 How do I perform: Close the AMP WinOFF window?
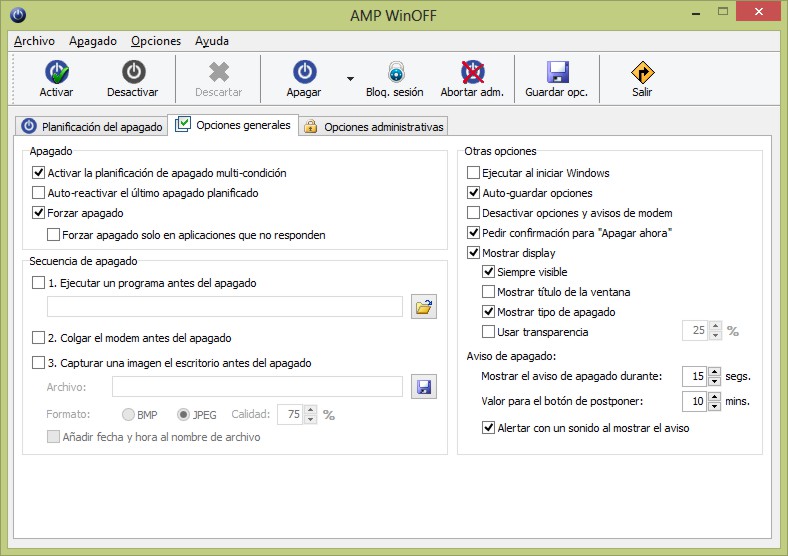tap(758, 11)
